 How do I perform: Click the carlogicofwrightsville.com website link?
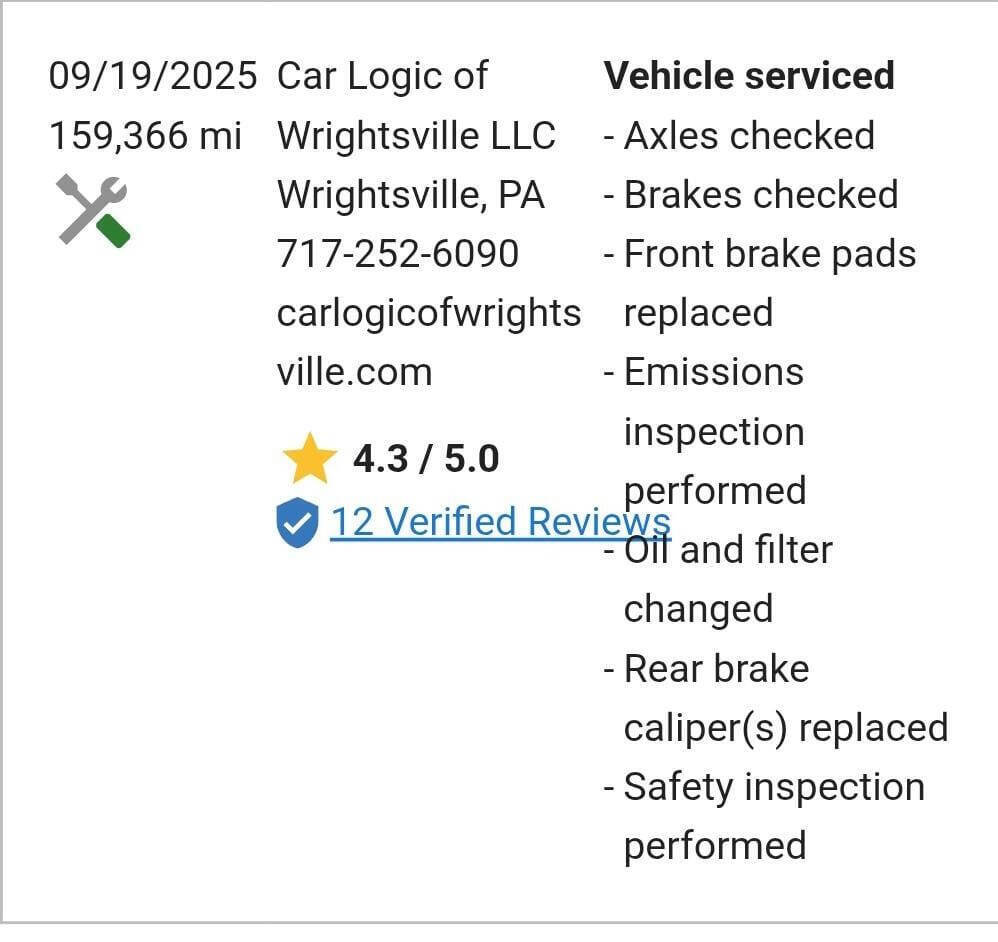pyautogui.click(x=428, y=342)
